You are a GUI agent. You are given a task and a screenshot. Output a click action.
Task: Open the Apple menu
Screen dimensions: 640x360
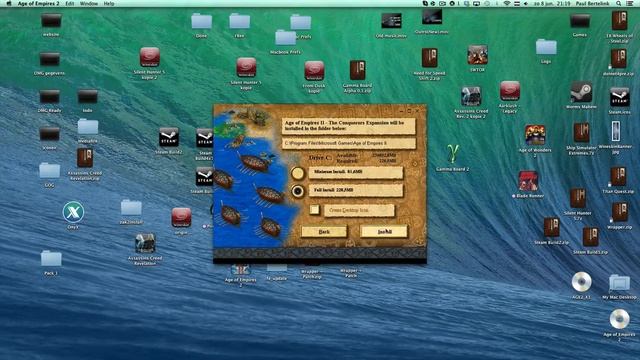pyautogui.click(x=9, y=3)
